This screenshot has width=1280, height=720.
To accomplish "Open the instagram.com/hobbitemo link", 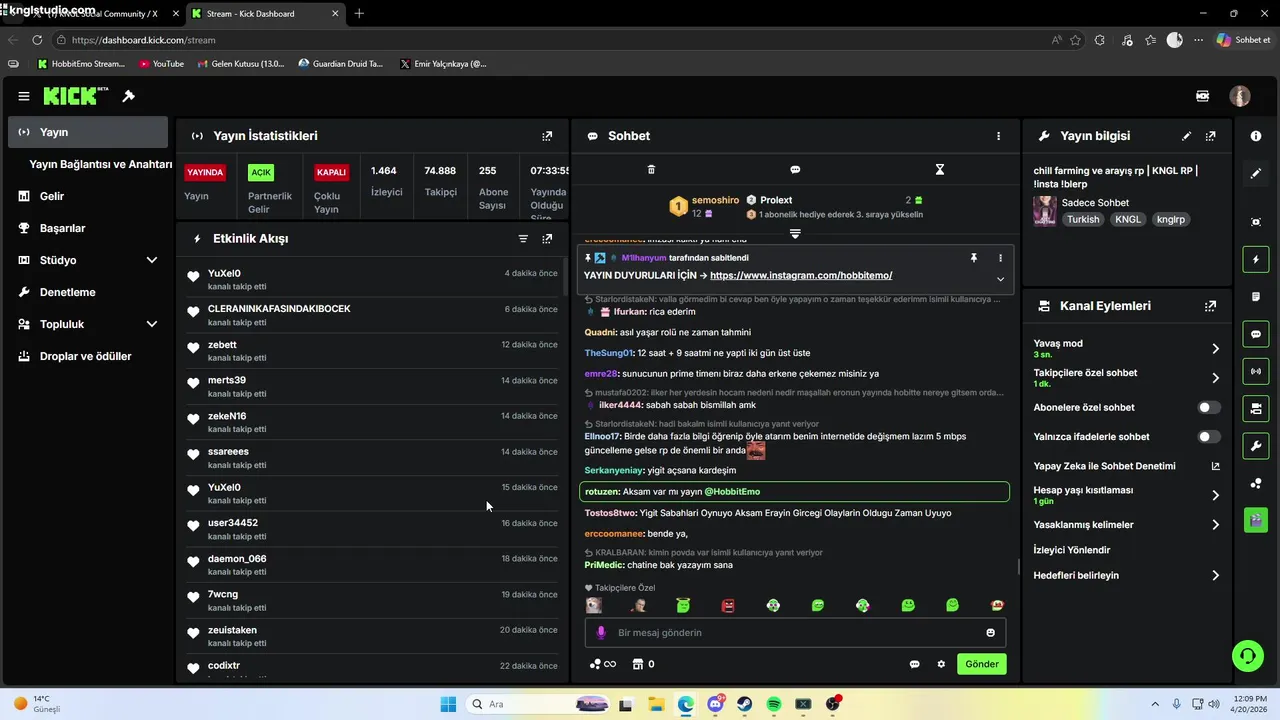I will [801, 275].
